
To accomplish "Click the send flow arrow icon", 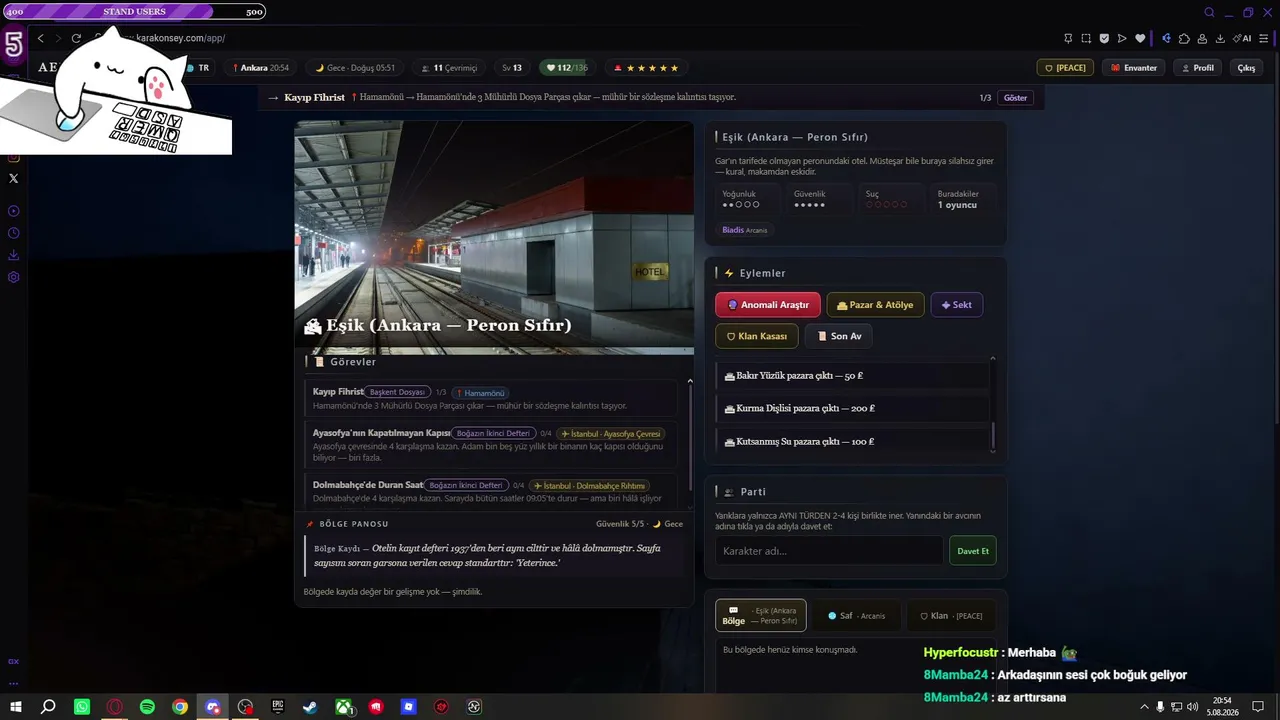I will pos(1122,38).
